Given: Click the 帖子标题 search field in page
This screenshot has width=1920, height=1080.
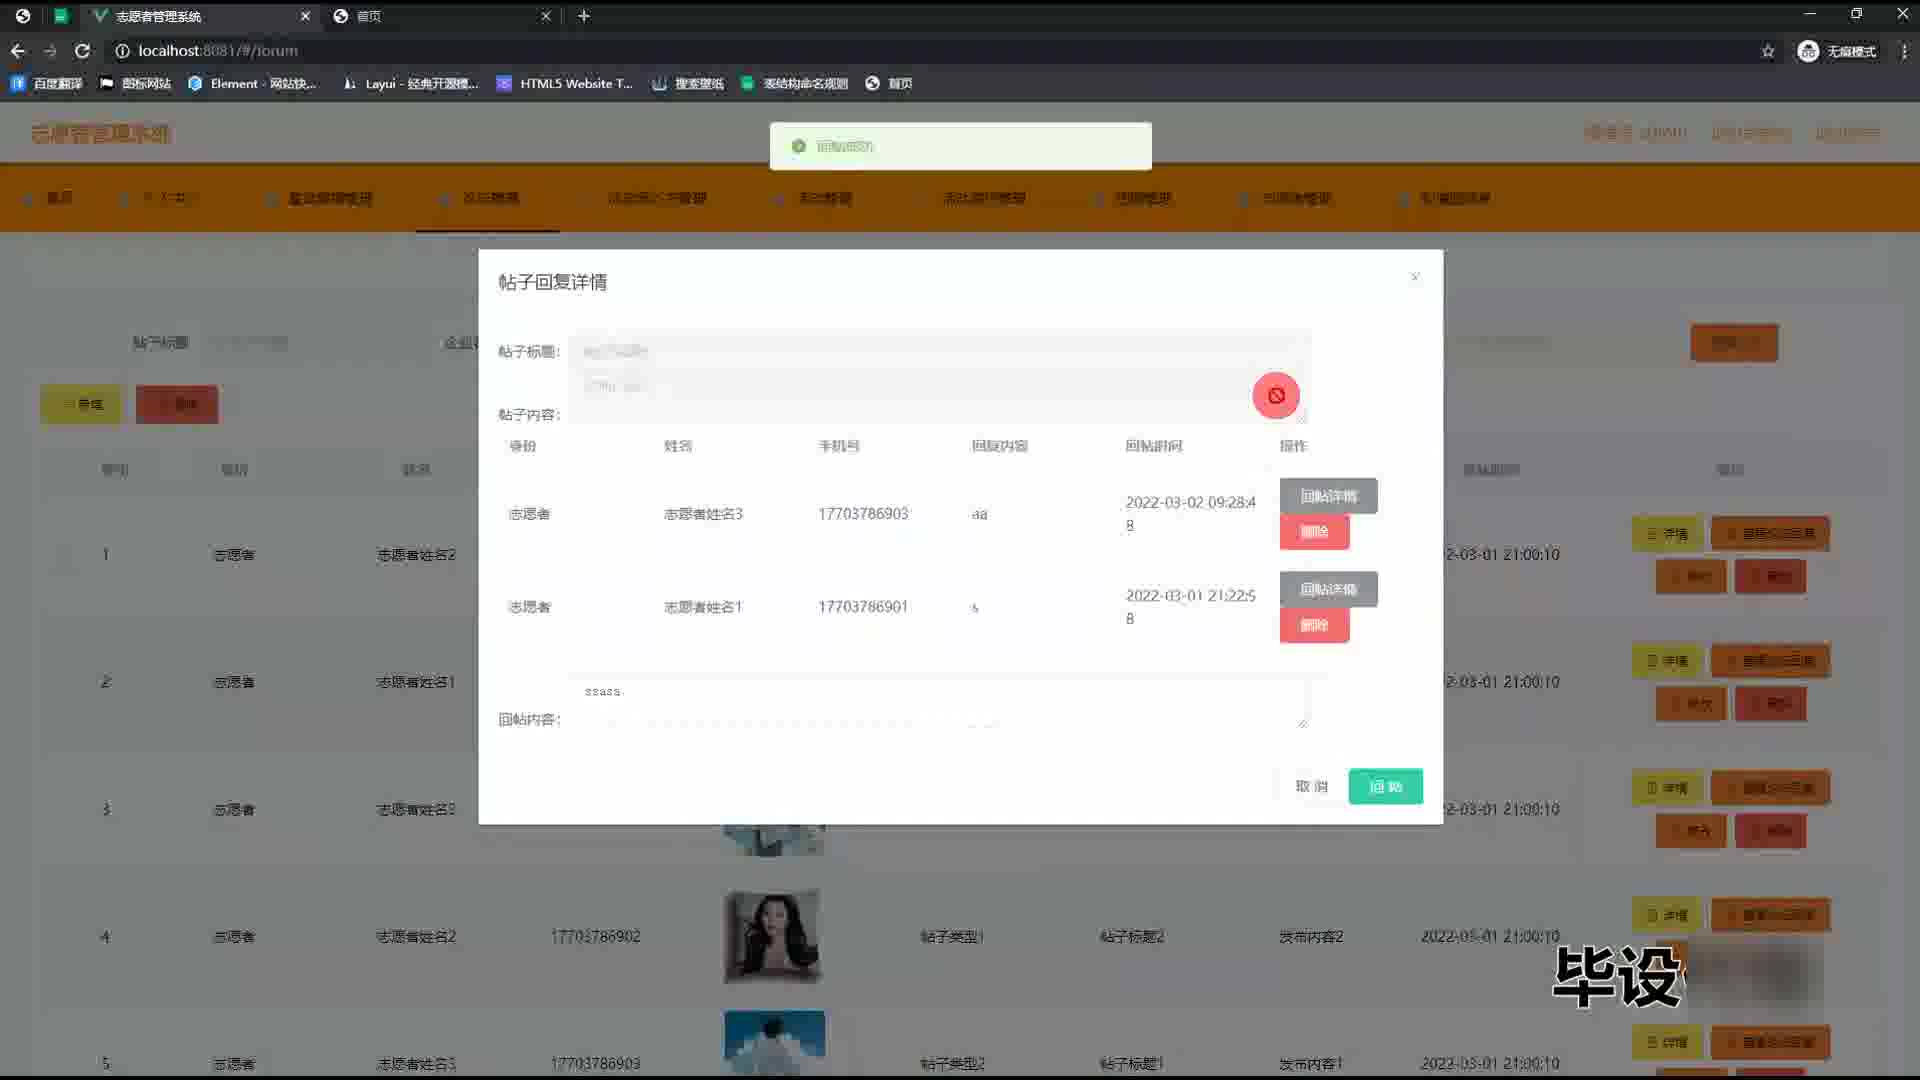Looking at the screenshot, I should [300, 343].
